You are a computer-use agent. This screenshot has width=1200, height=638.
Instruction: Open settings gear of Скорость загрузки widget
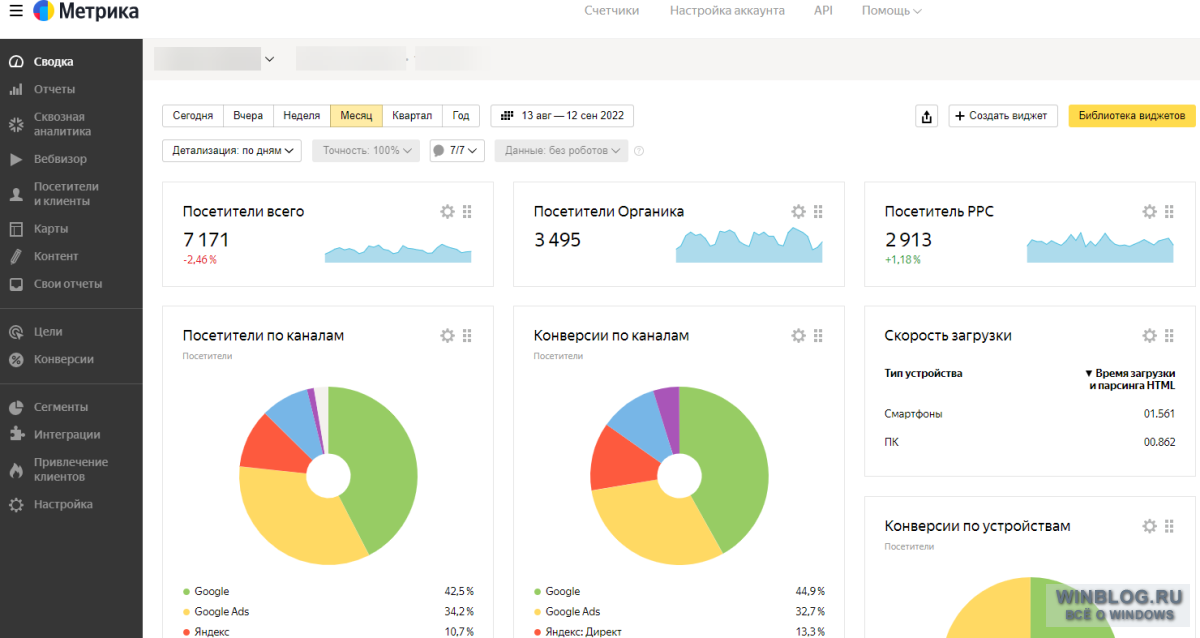(x=1149, y=336)
